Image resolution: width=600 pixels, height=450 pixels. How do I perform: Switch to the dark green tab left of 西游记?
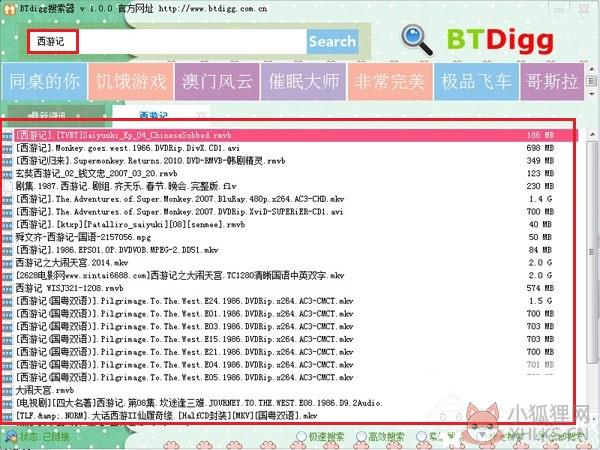click(x=56, y=114)
